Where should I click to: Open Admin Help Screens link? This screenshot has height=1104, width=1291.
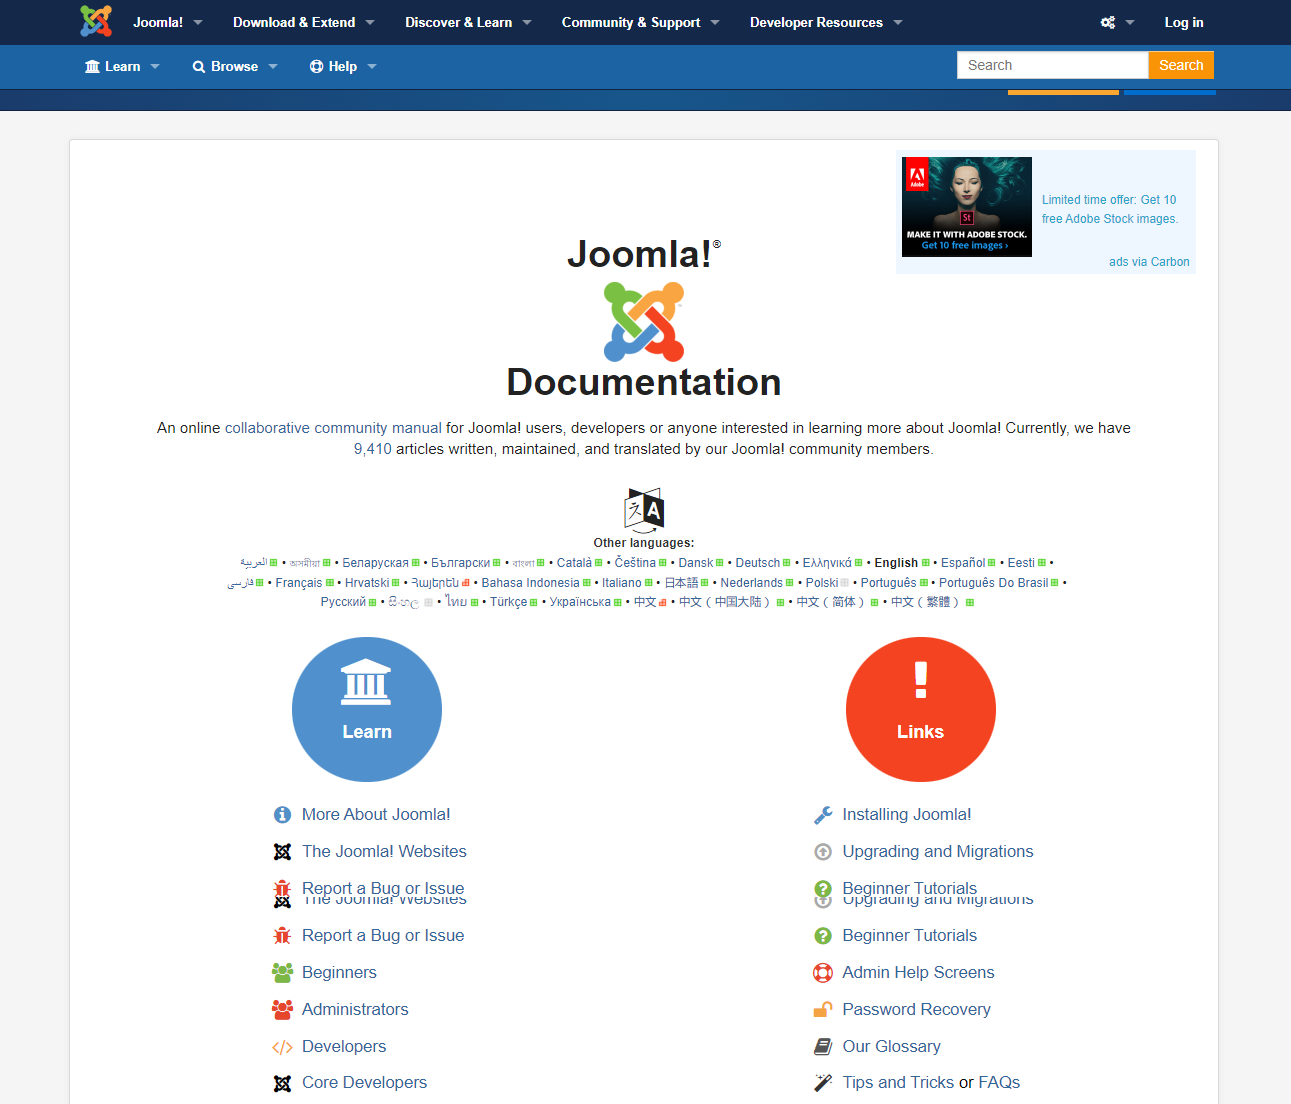coord(918,973)
